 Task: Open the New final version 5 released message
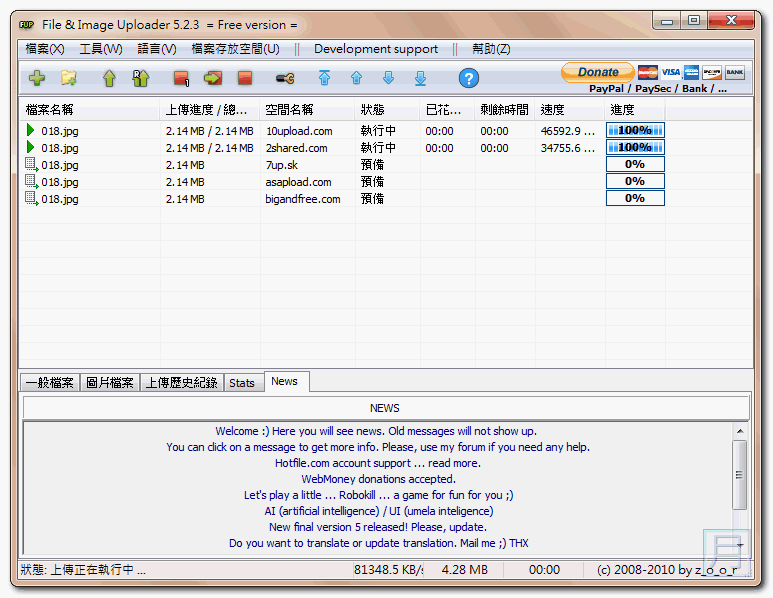coord(378,527)
